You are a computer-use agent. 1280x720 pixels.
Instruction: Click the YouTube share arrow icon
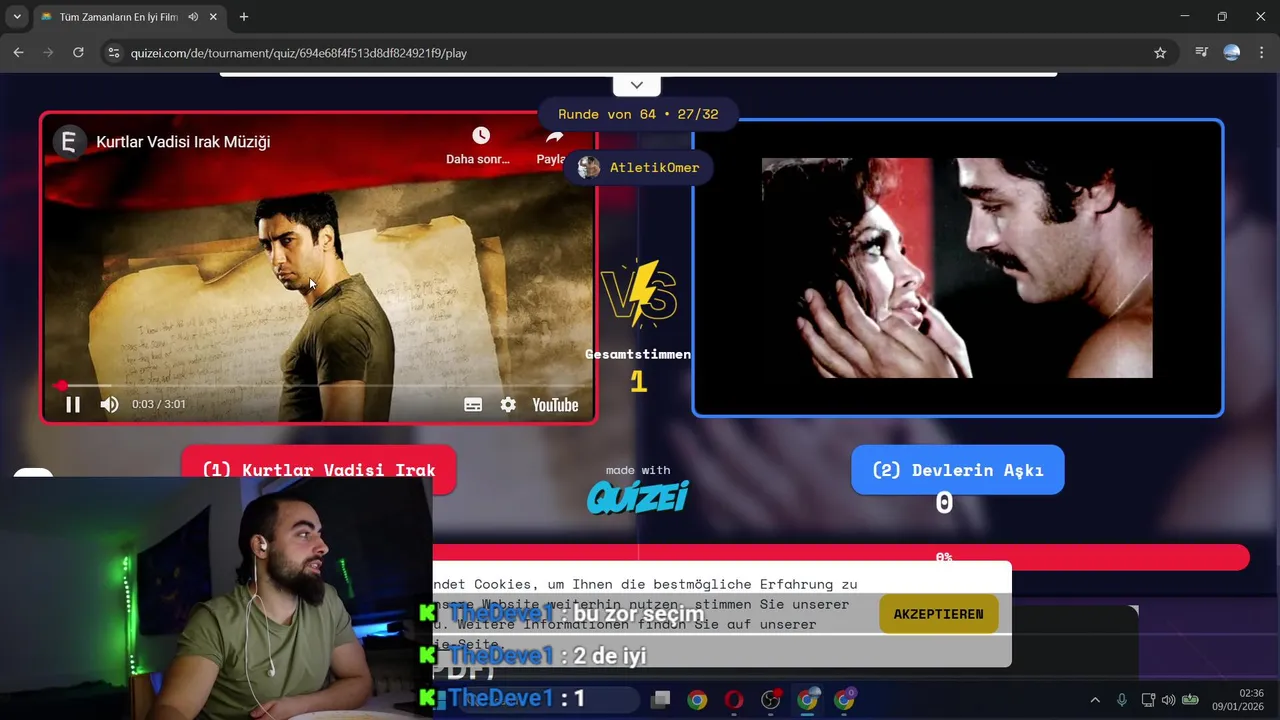pyautogui.click(x=555, y=137)
